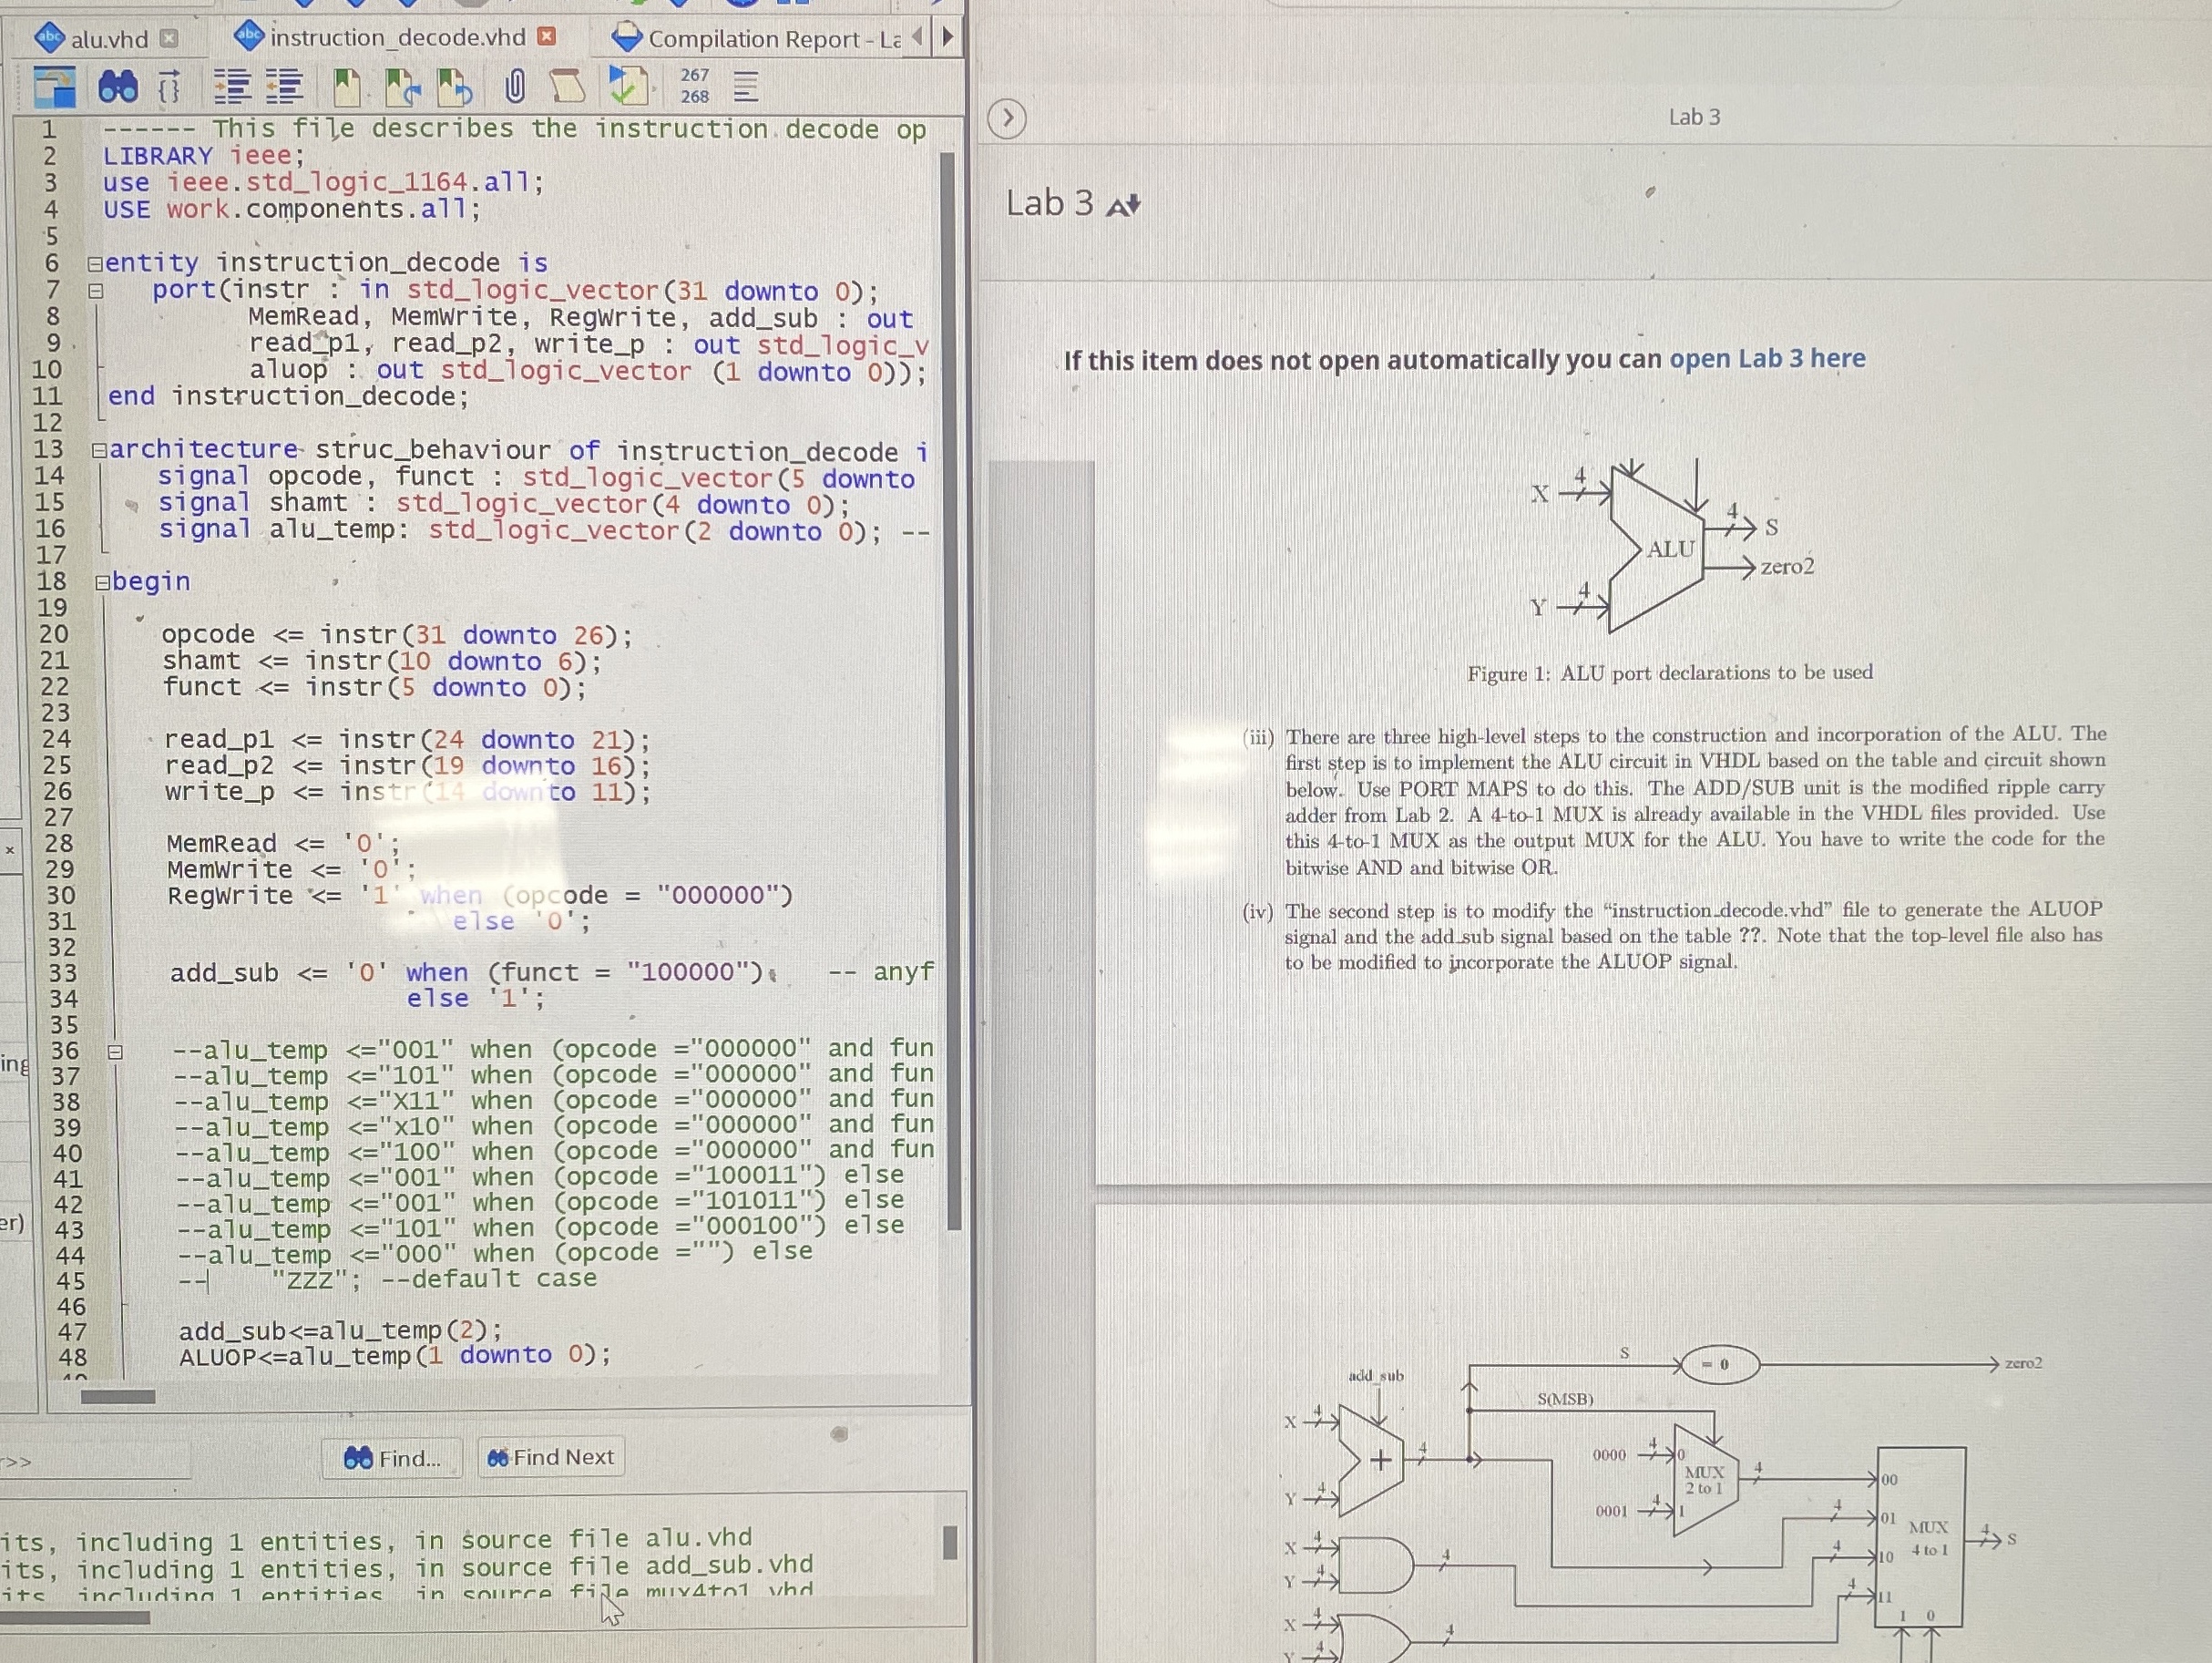
Task: Toggle bookmark icon in editor toolbar
Action: pos(346,88)
